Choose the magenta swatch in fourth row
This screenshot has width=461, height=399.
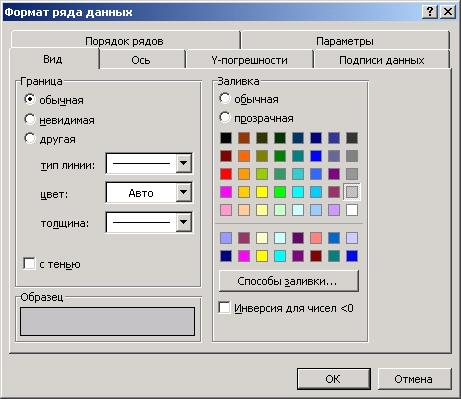[x=226, y=192]
